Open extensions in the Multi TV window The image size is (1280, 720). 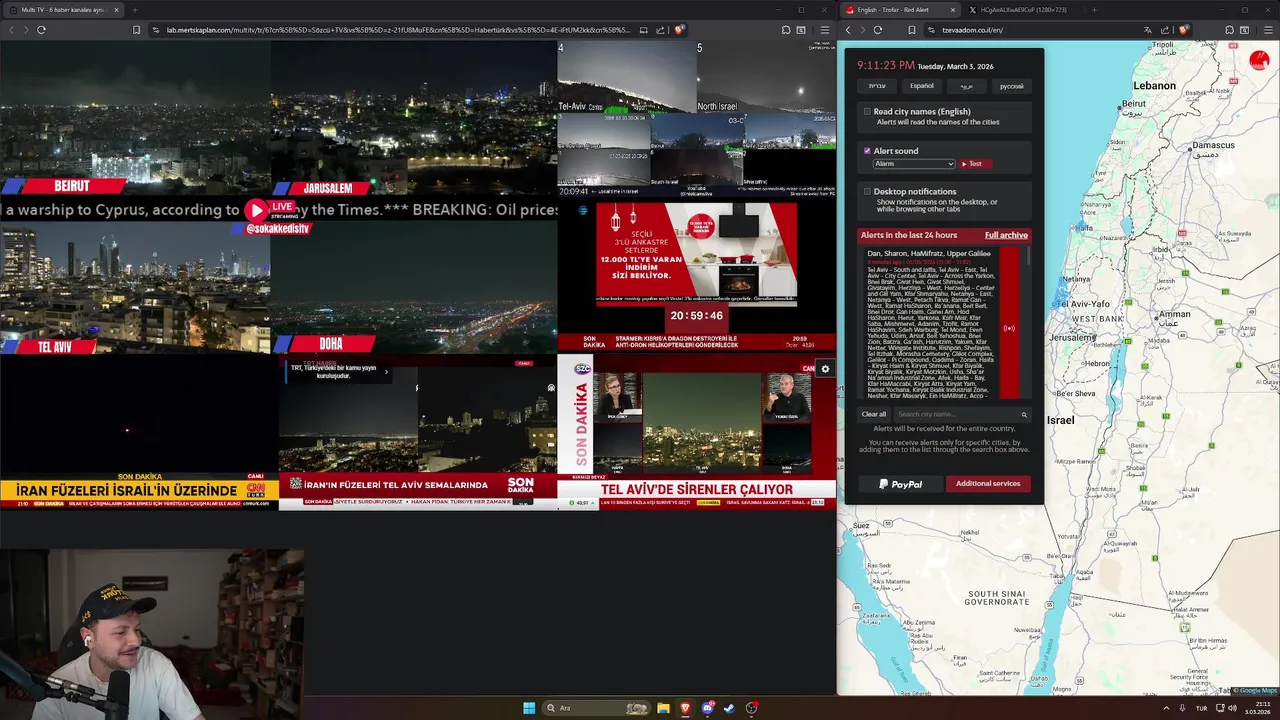pyautogui.click(x=786, y=30)
